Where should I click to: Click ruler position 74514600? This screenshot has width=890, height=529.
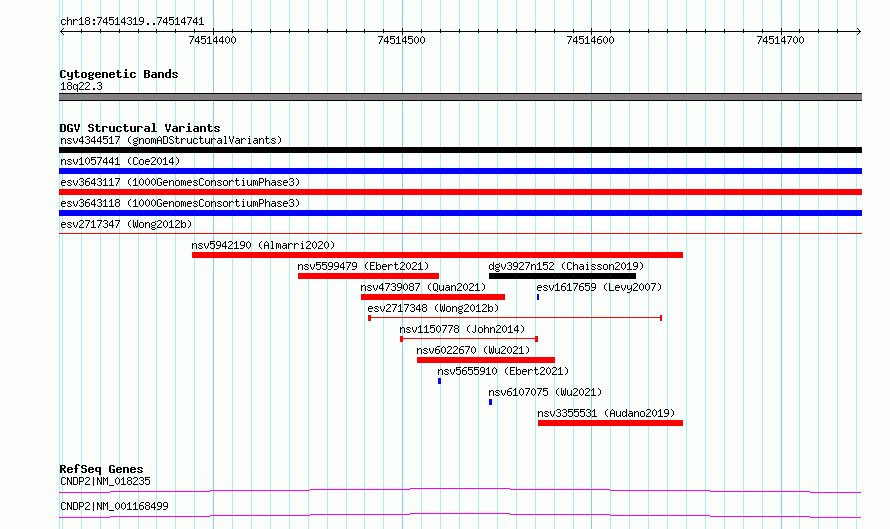pos(590,40)
